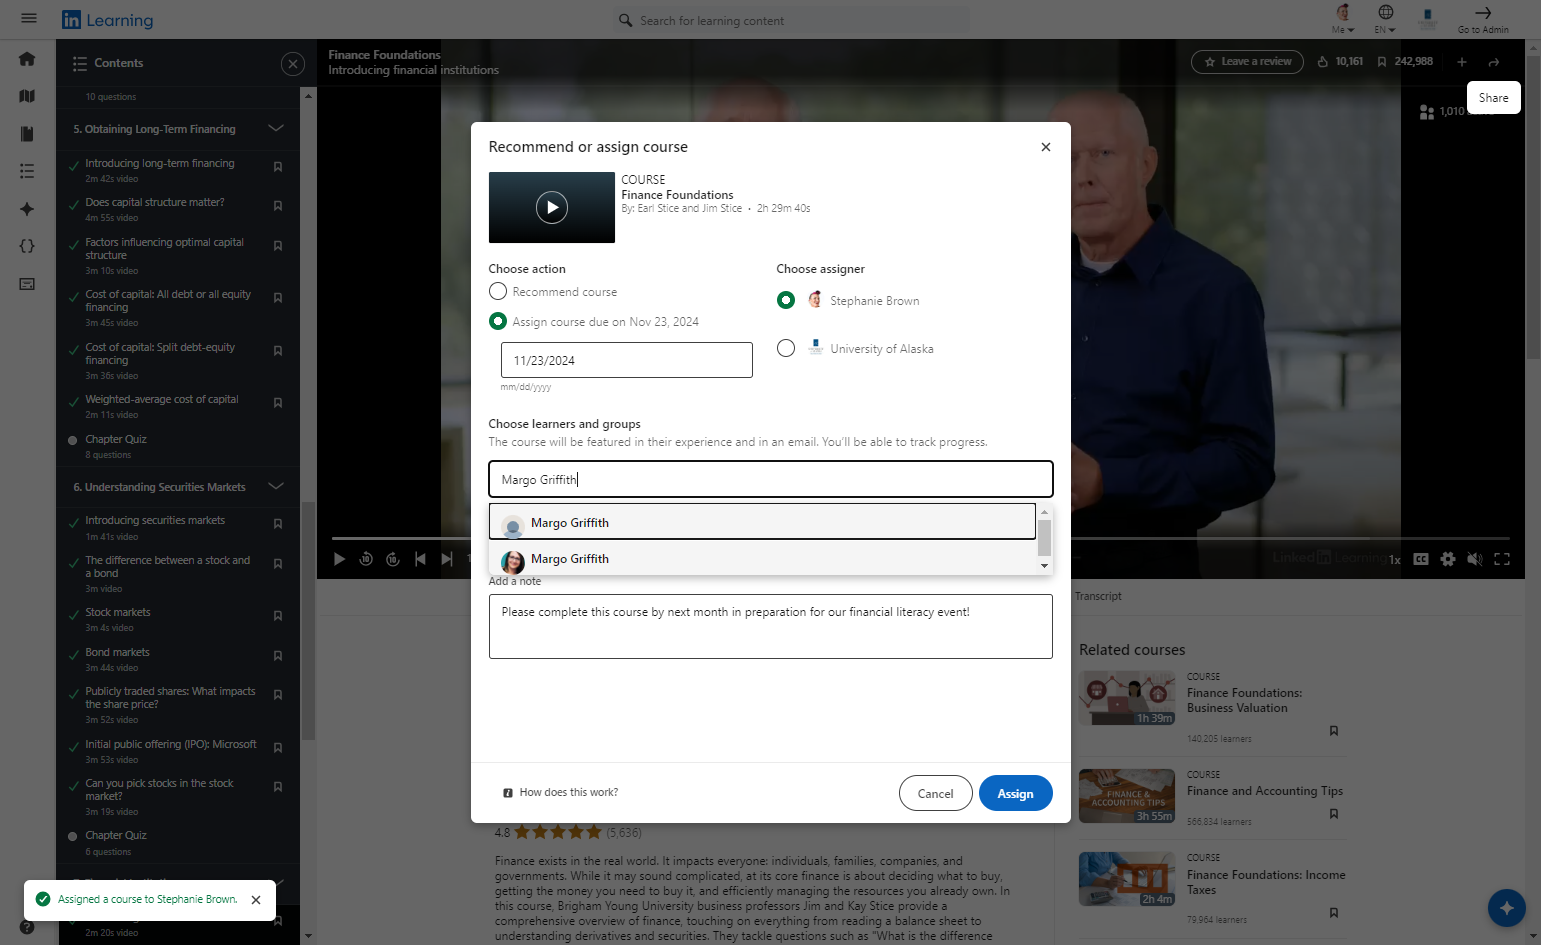
Task: Select Assign course due on date option
Action: 498,321
